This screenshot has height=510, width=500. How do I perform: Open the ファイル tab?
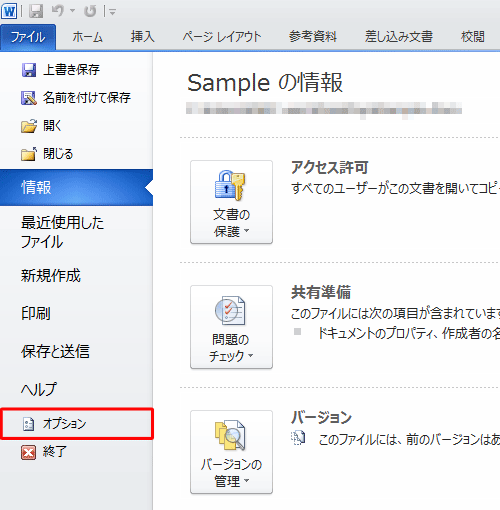click(28, 37)
